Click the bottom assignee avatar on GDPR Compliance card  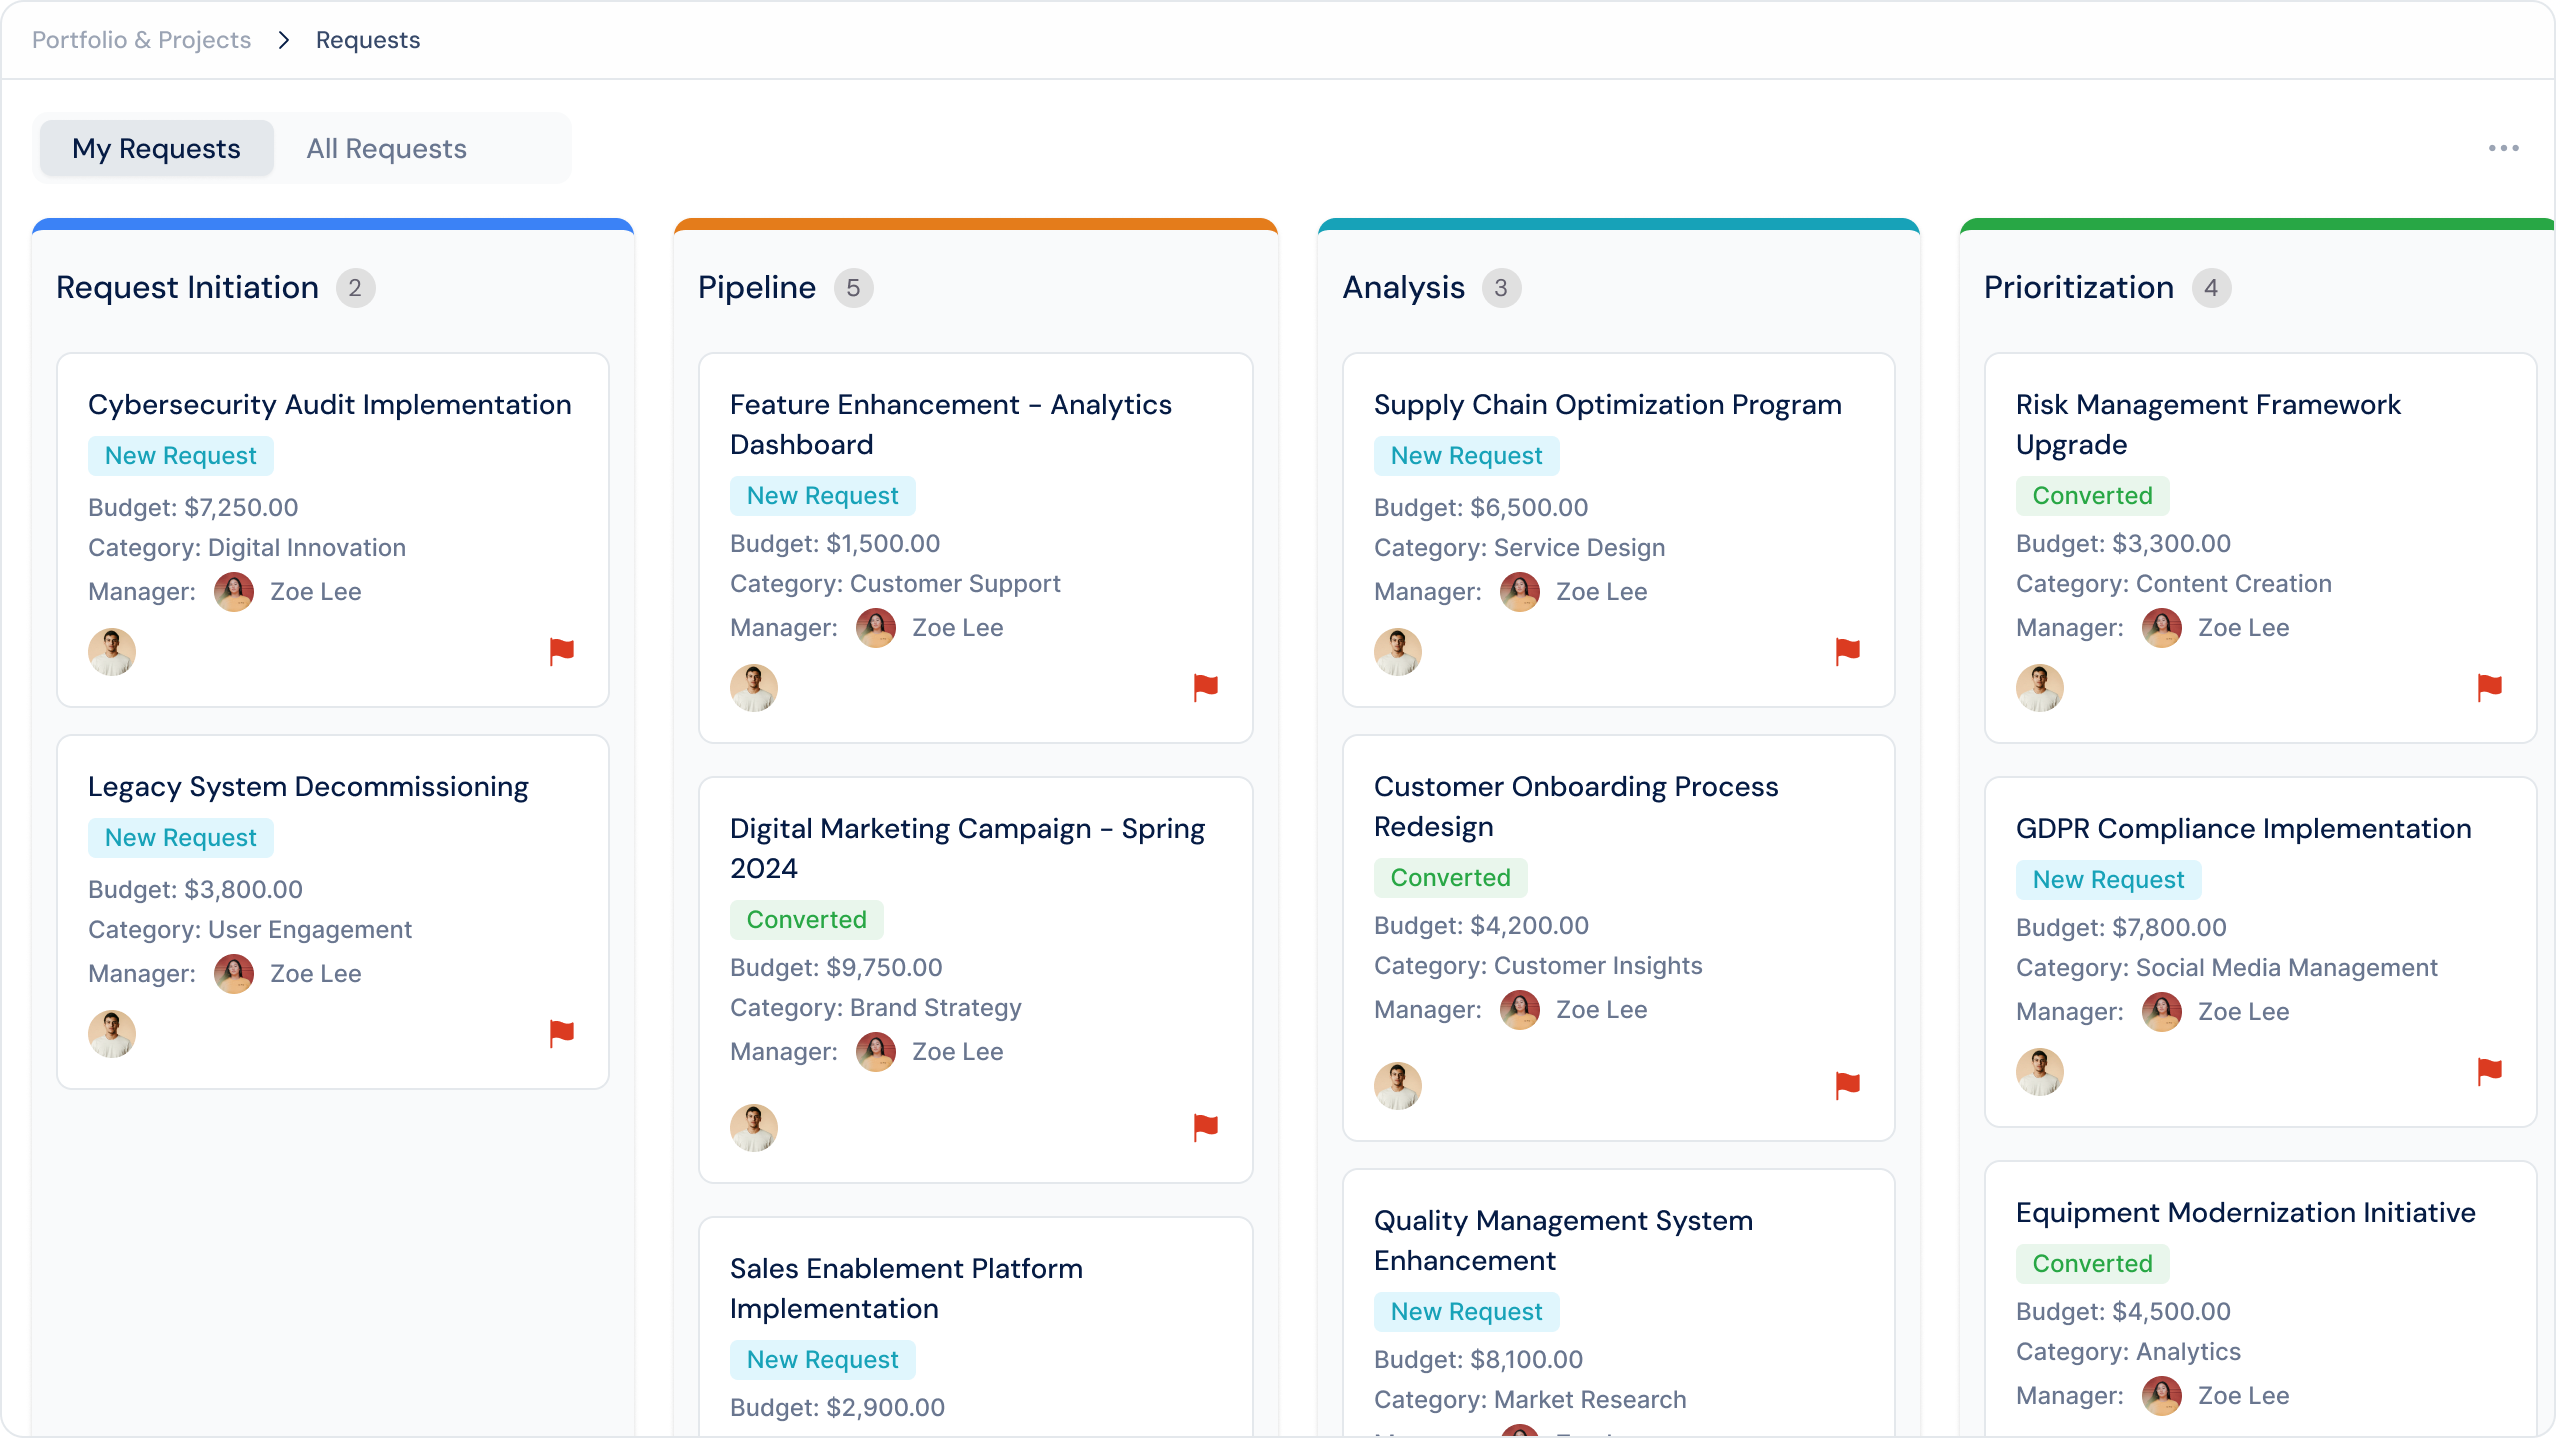pyautogui.click(x=2040, y=1072)
